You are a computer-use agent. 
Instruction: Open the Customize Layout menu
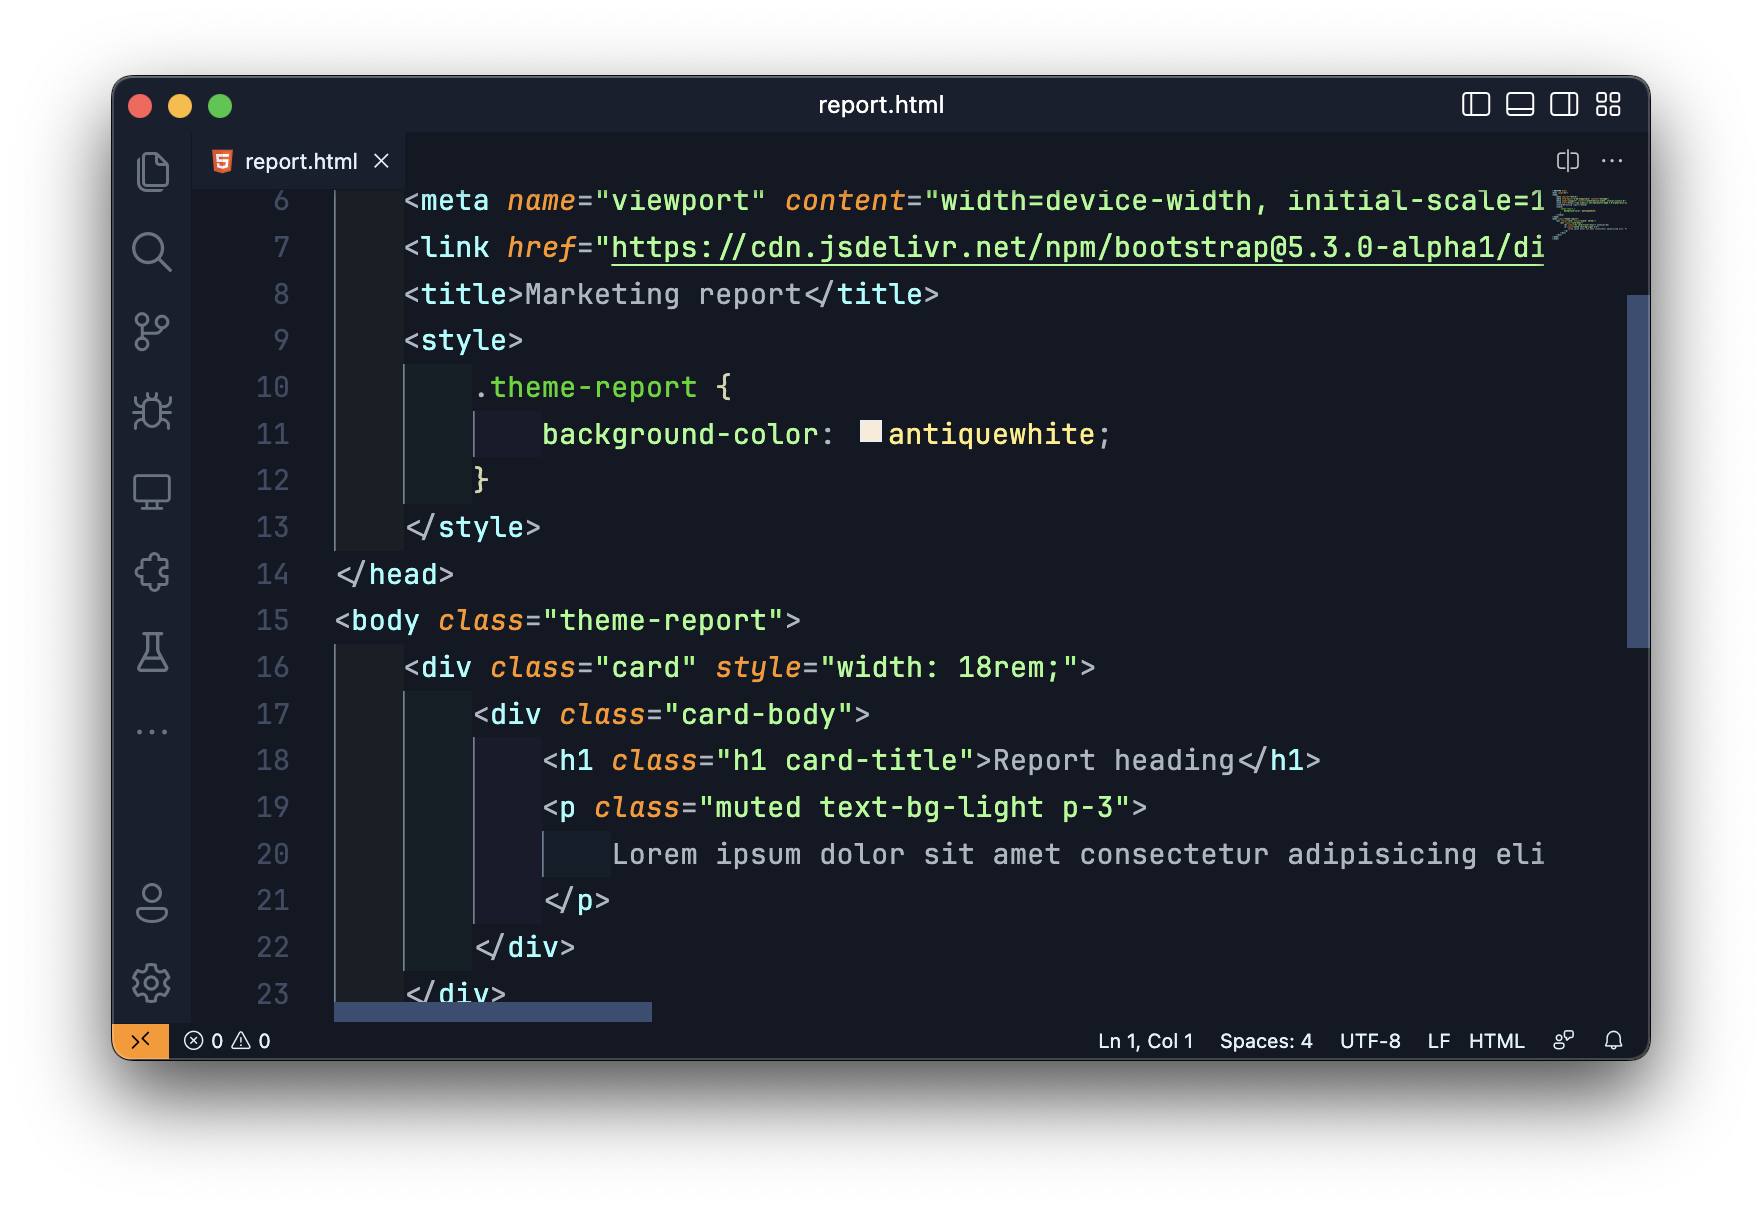1608,105
